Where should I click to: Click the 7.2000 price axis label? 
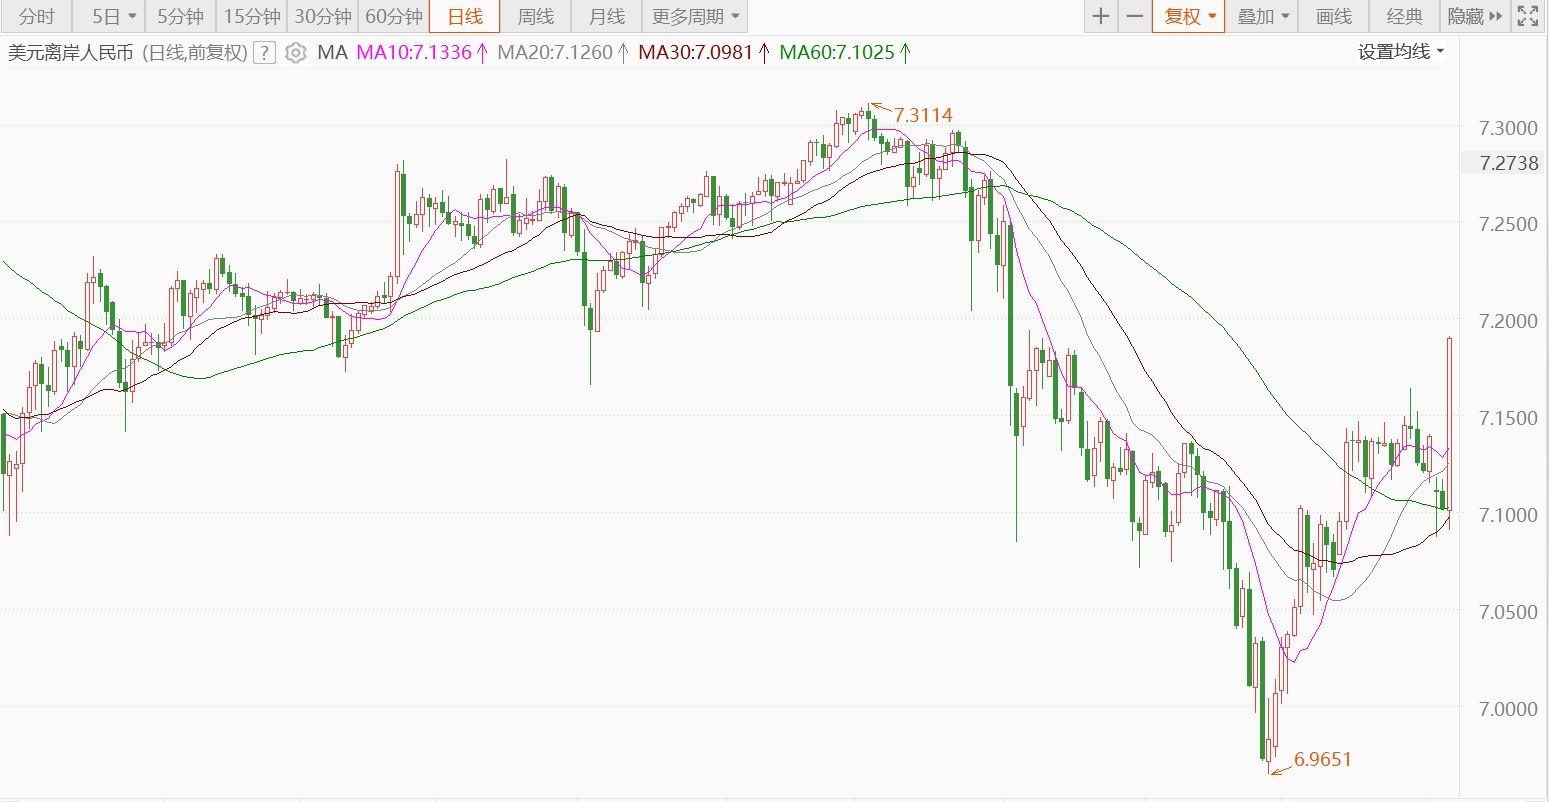tap(1508, 321)
